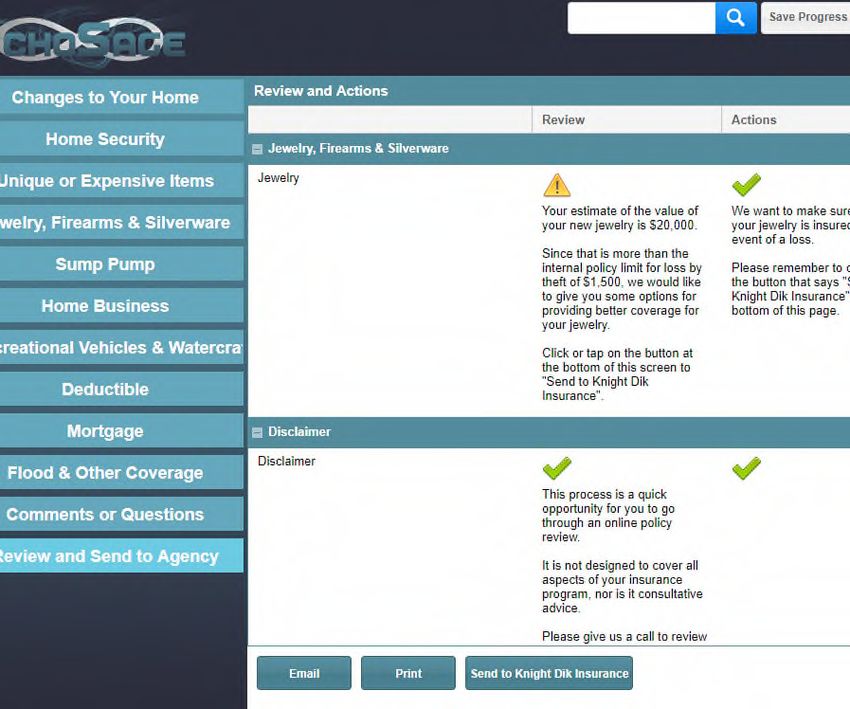Image resolution: width=850 pixels, height=709 pixels.
Task: Open Recreational Vehicles & Watercraft section
Action: click(121, 347)
